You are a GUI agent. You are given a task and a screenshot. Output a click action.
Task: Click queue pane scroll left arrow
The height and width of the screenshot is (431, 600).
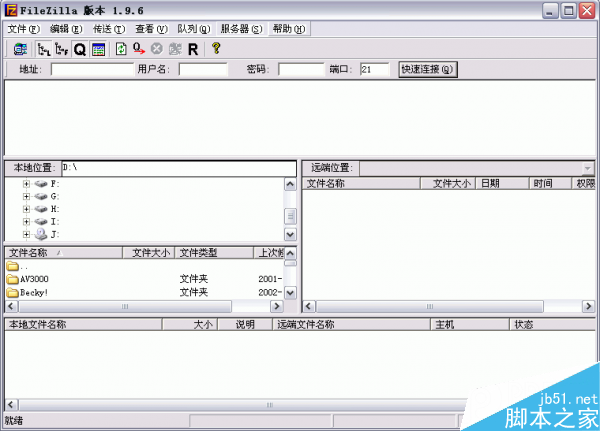(x=11, y=405)
